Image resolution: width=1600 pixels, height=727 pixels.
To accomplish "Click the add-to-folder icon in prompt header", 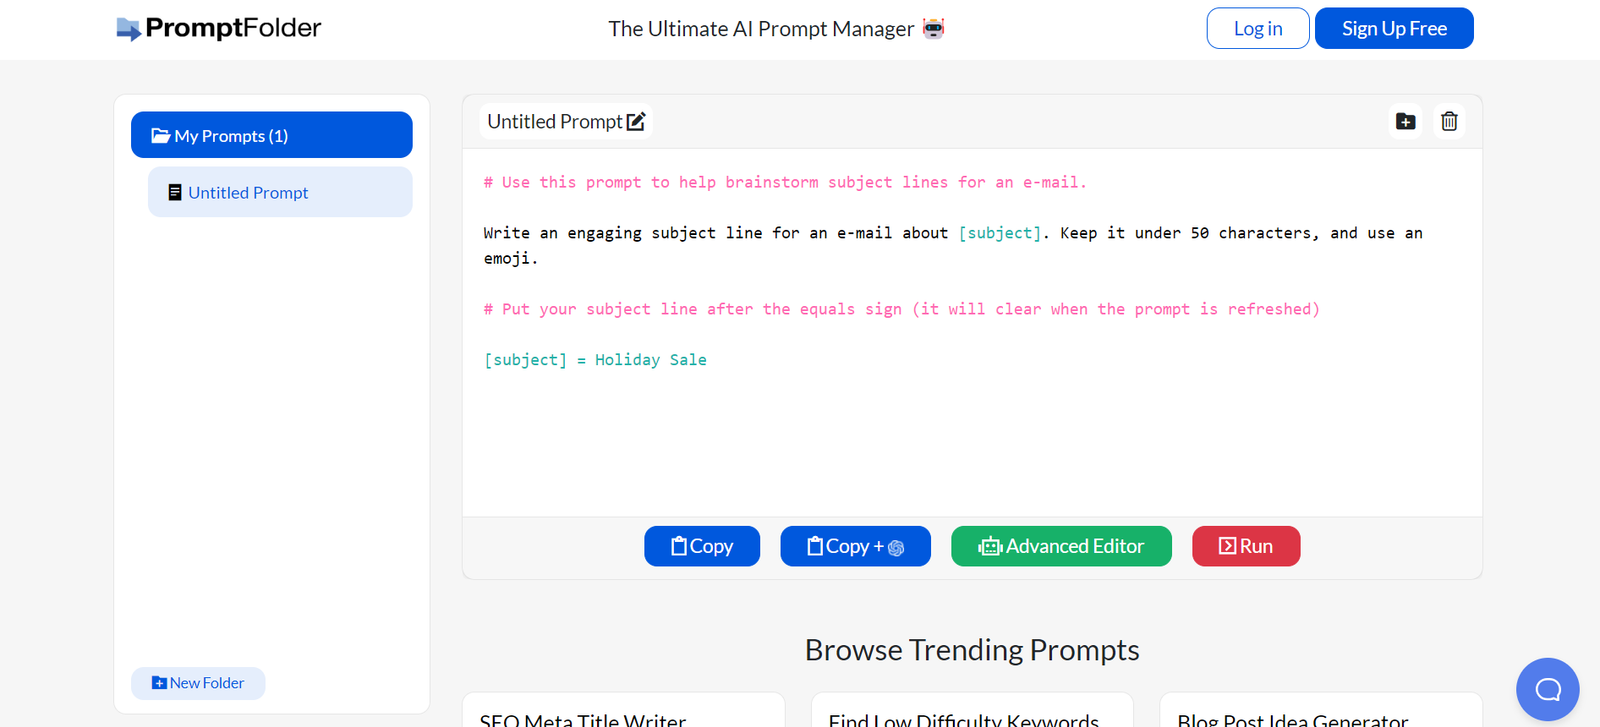I will 1405,122.
